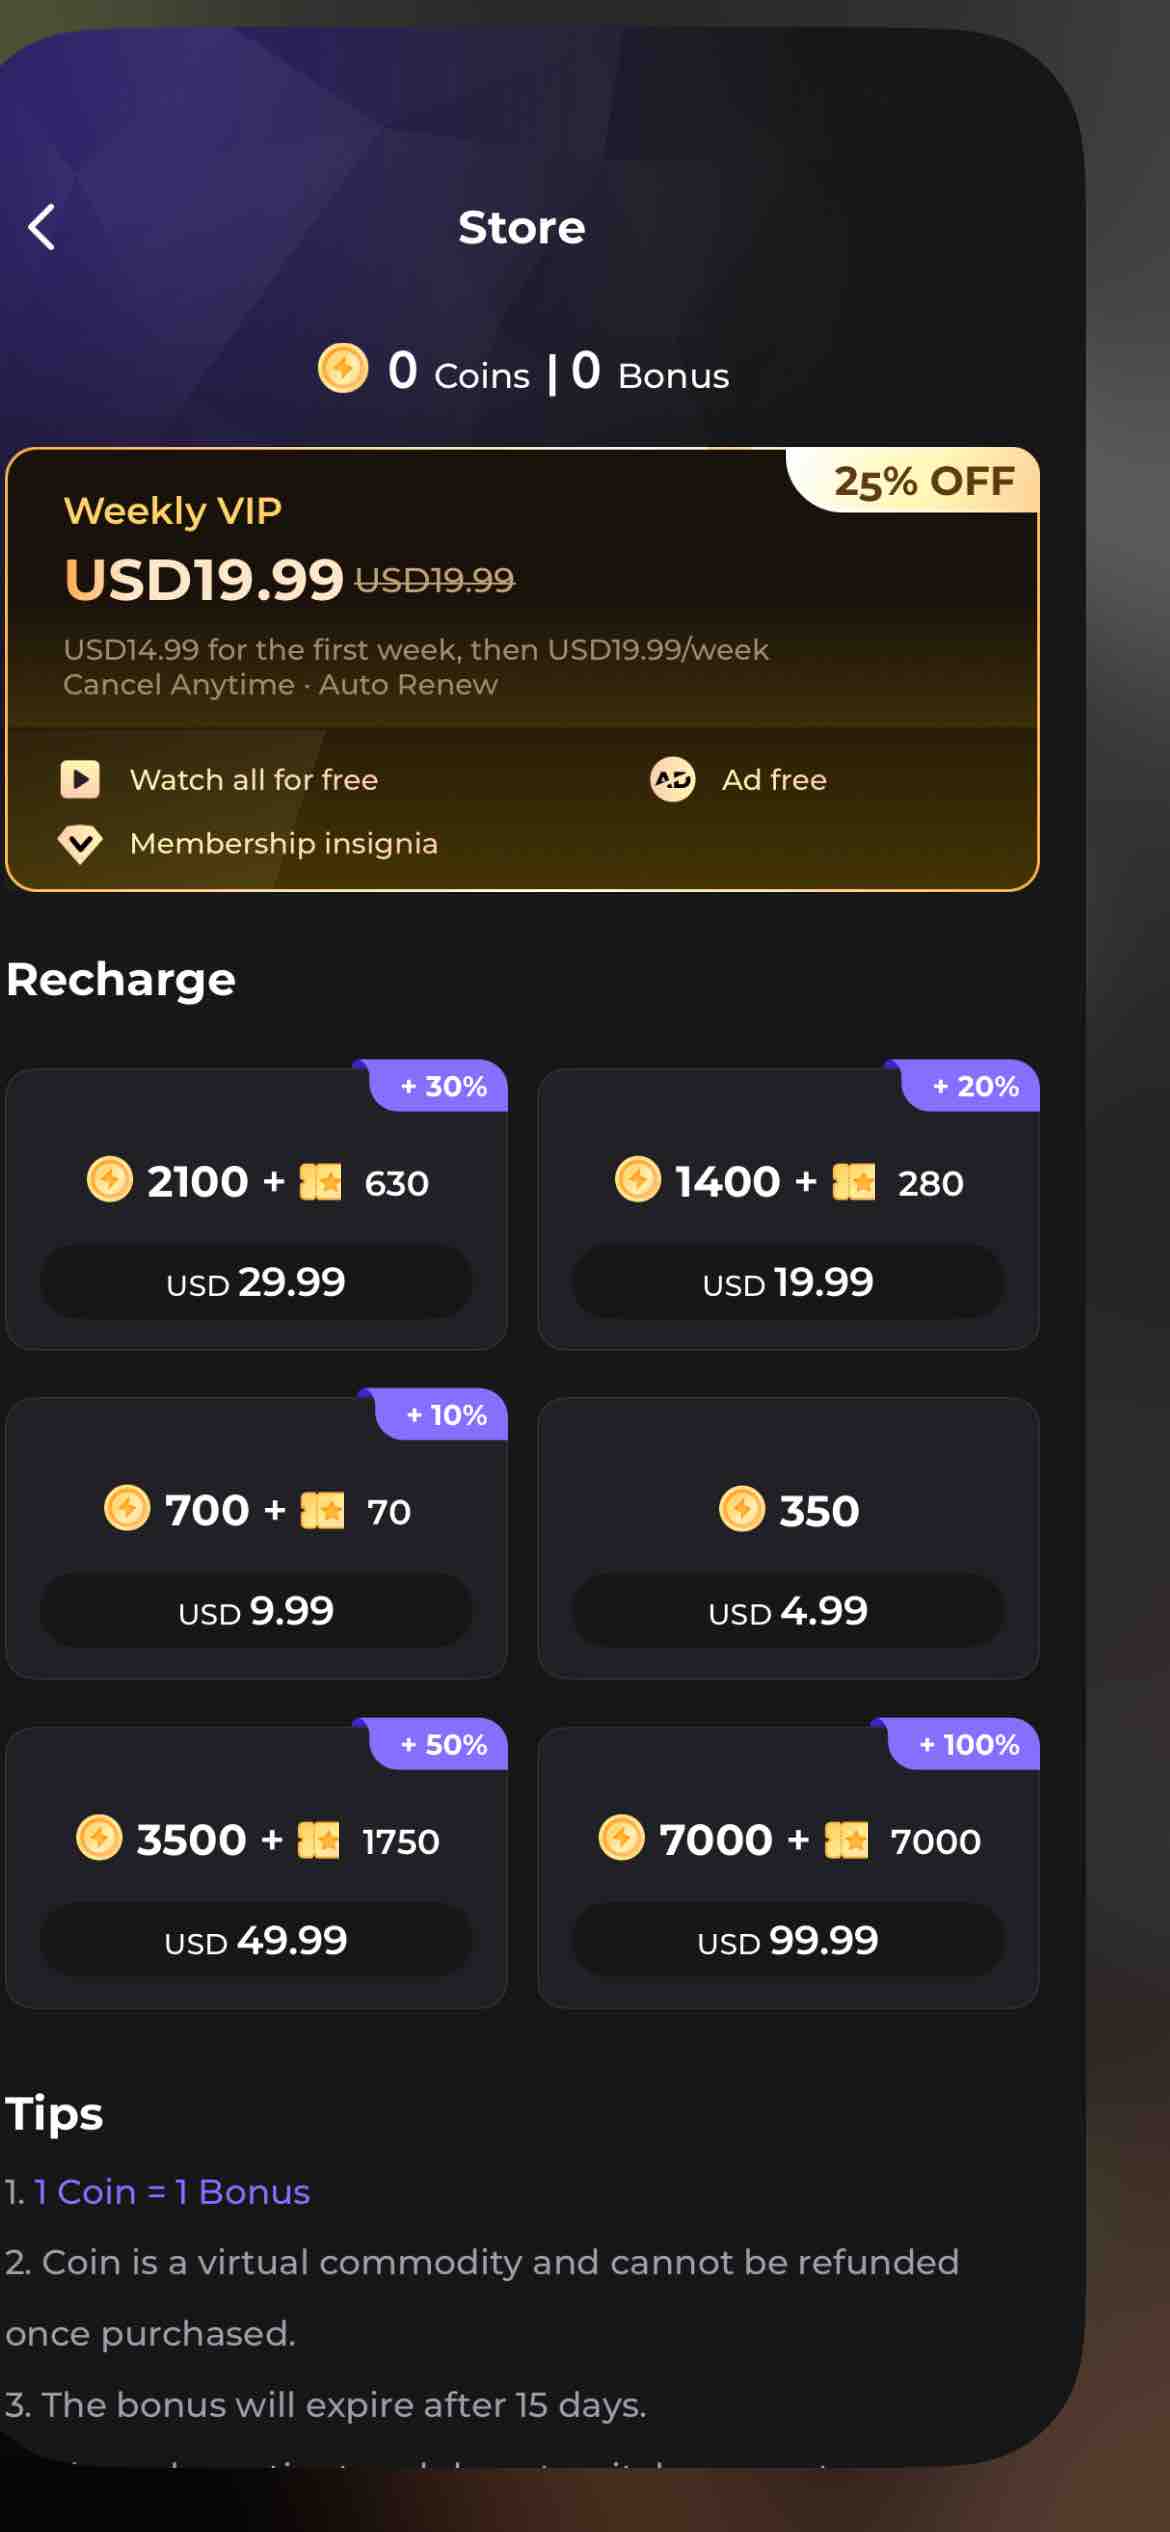Purchase the USD 4.99 coin pack

click(x=788, y=1611)
